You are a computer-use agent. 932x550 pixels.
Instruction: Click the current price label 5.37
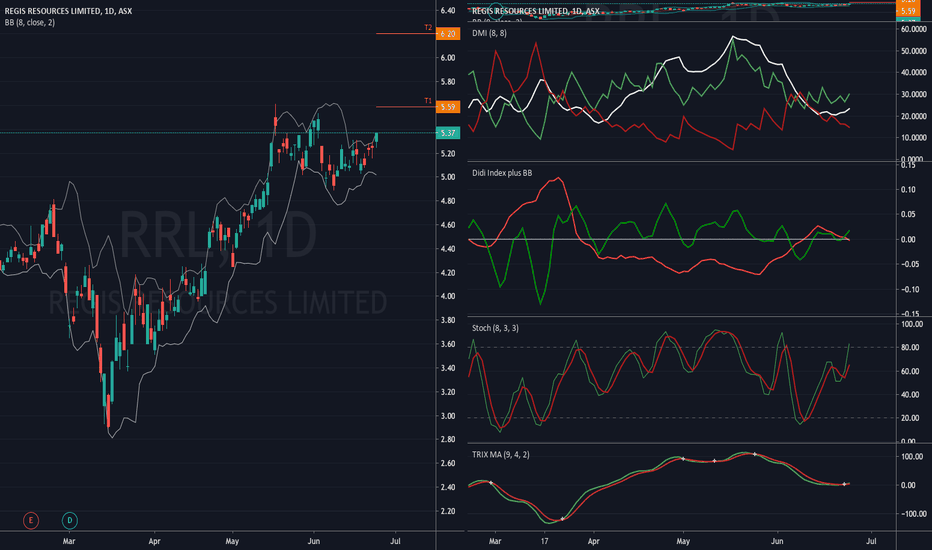[448, 133]
